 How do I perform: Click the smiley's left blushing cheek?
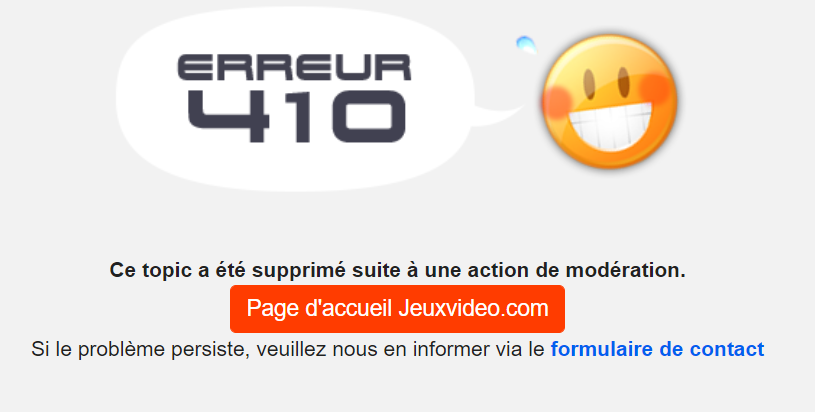coord(557,102)
